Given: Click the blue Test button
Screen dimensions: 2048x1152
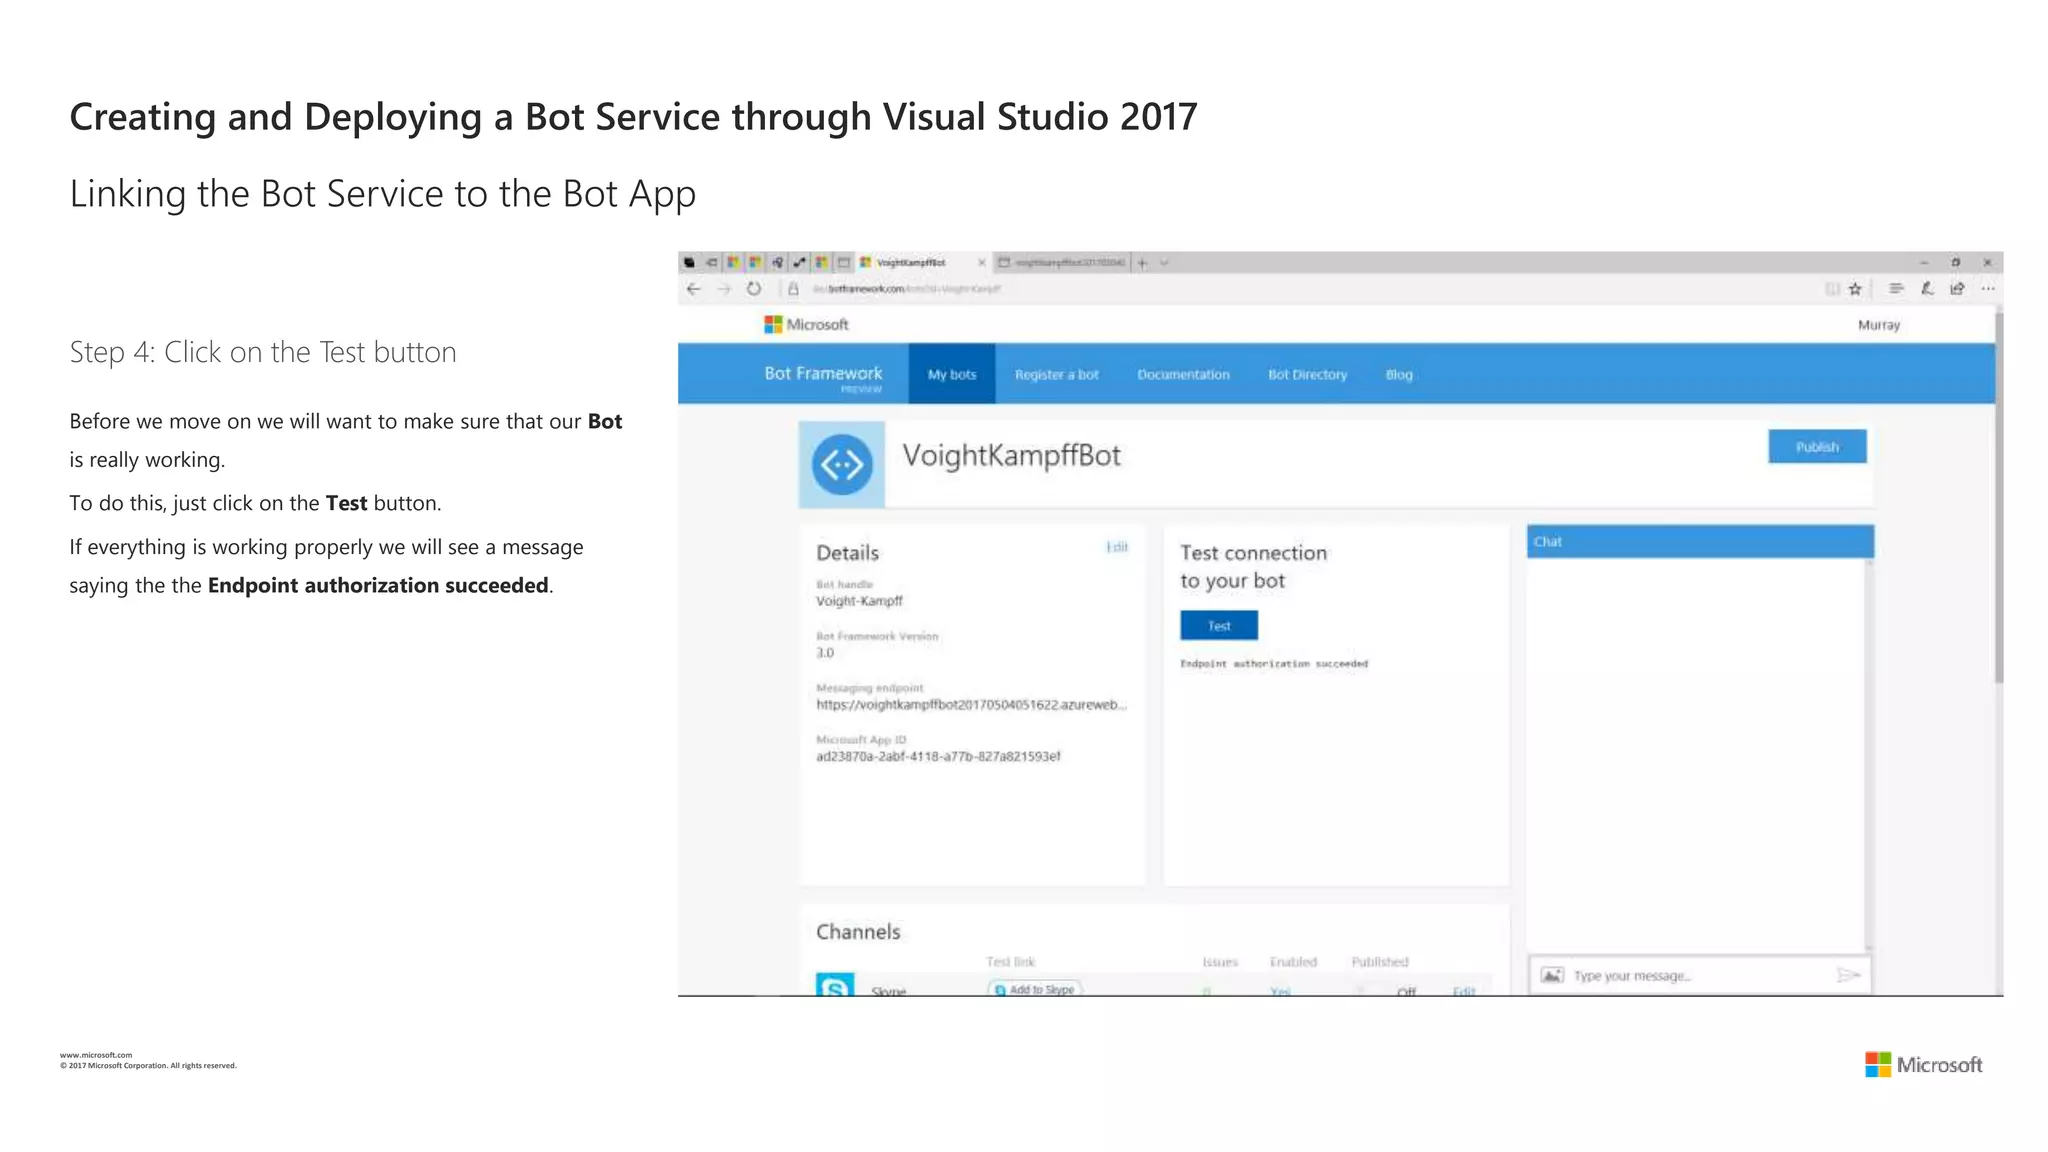Looking at the screenshot, I should pos(1218,626).
